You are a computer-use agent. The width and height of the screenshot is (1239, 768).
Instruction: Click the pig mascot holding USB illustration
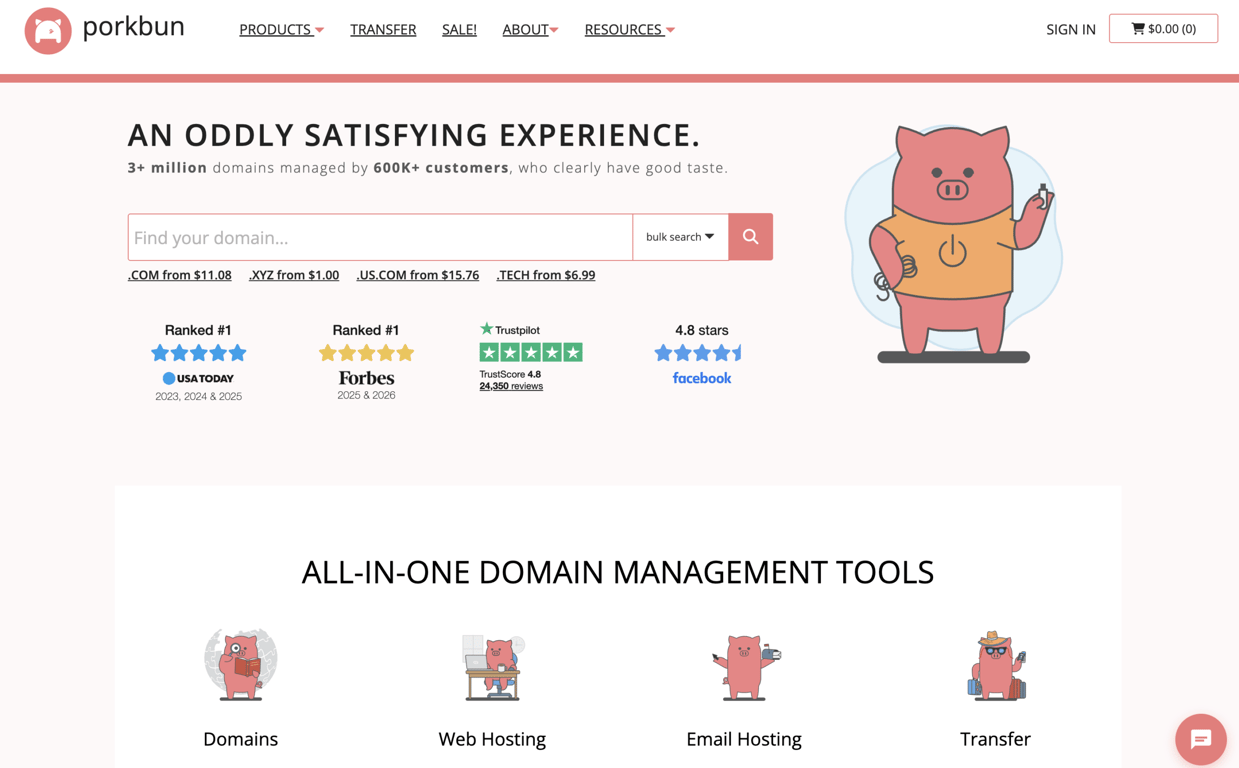coord(953,242)
